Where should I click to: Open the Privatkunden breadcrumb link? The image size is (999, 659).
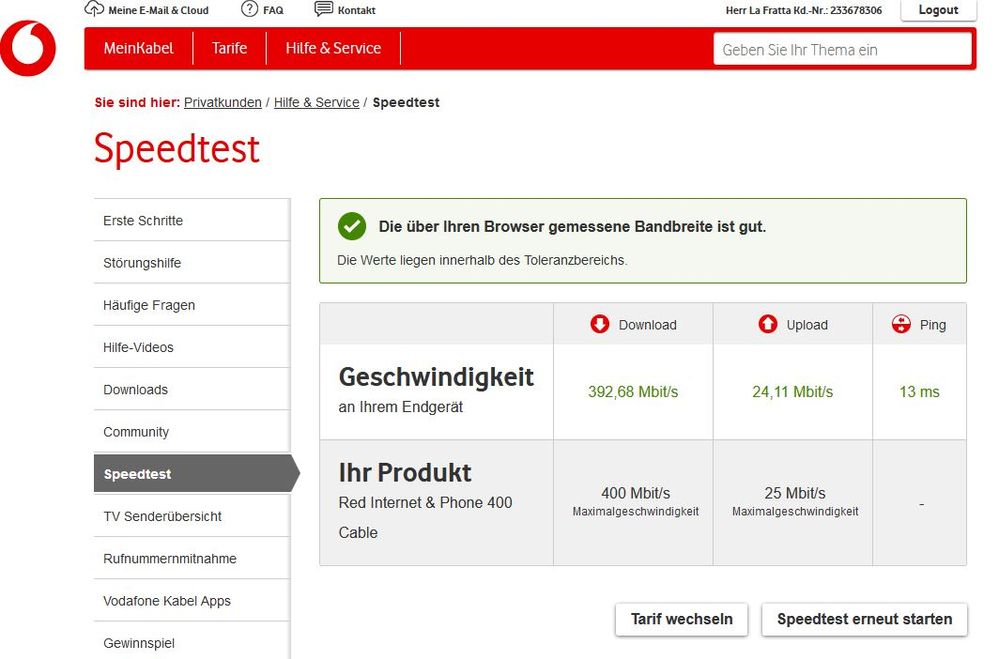[222, 102]
